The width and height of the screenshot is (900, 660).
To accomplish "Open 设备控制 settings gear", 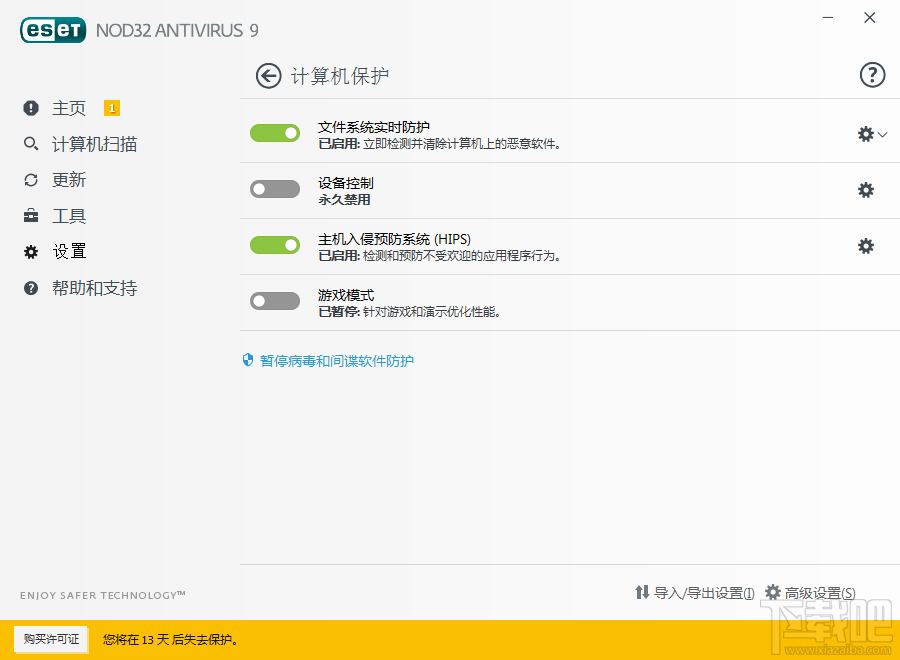I will (x=865, y=190).
